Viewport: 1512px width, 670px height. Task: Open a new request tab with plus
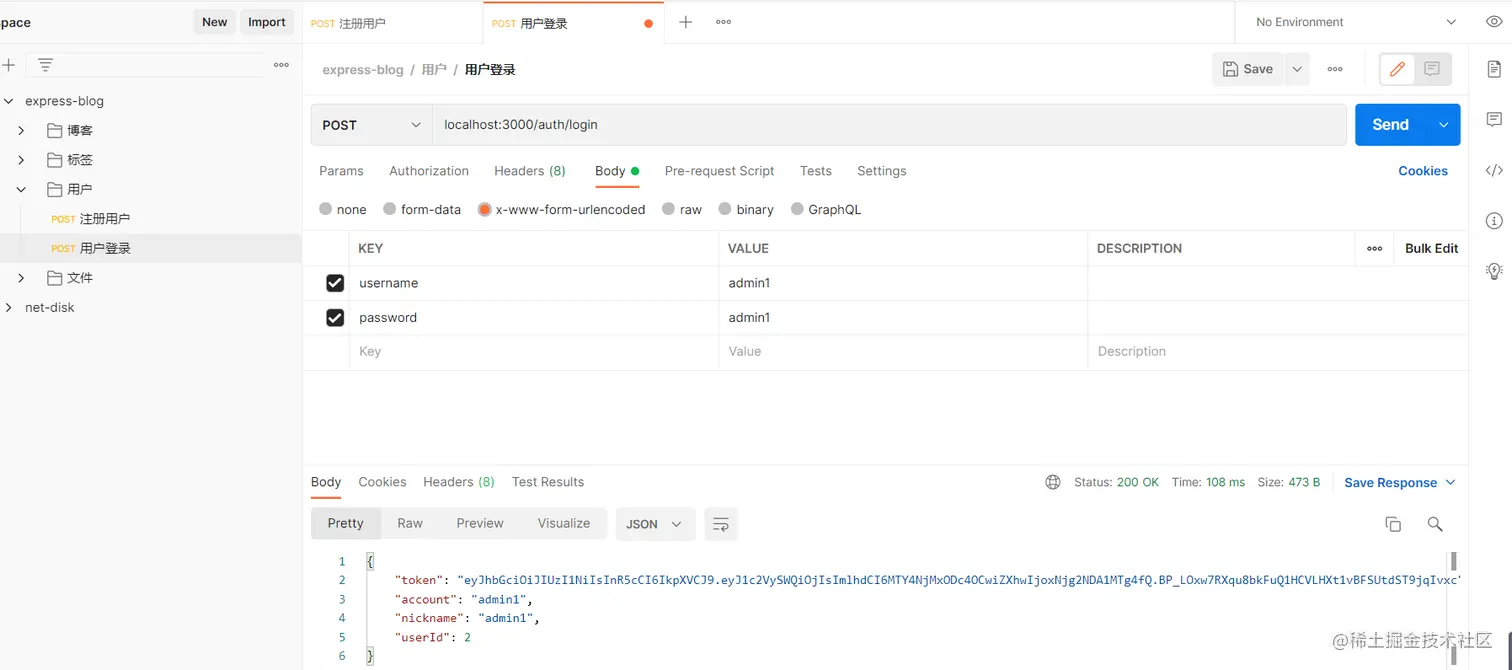[685, 22]
